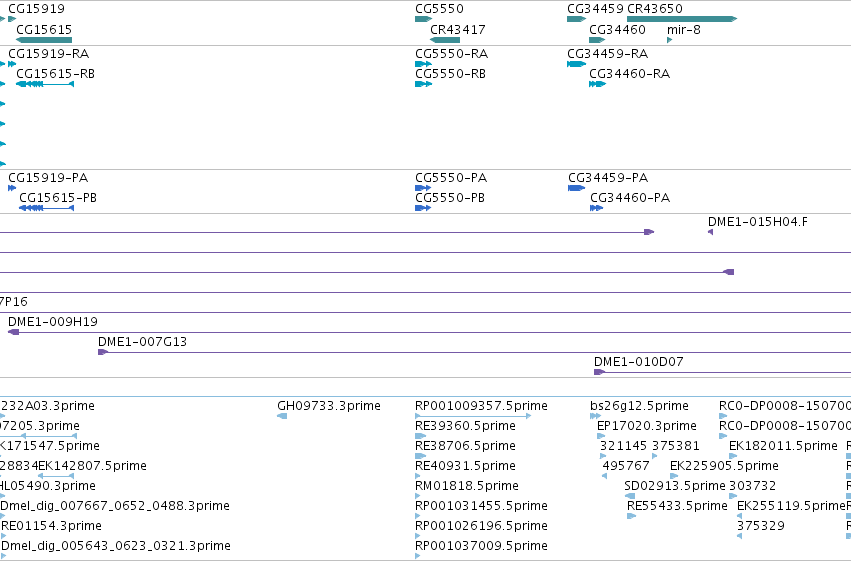851x561 pixels.
Task: Select transcript CG34459-RA
Action: [x=576, y=64]
